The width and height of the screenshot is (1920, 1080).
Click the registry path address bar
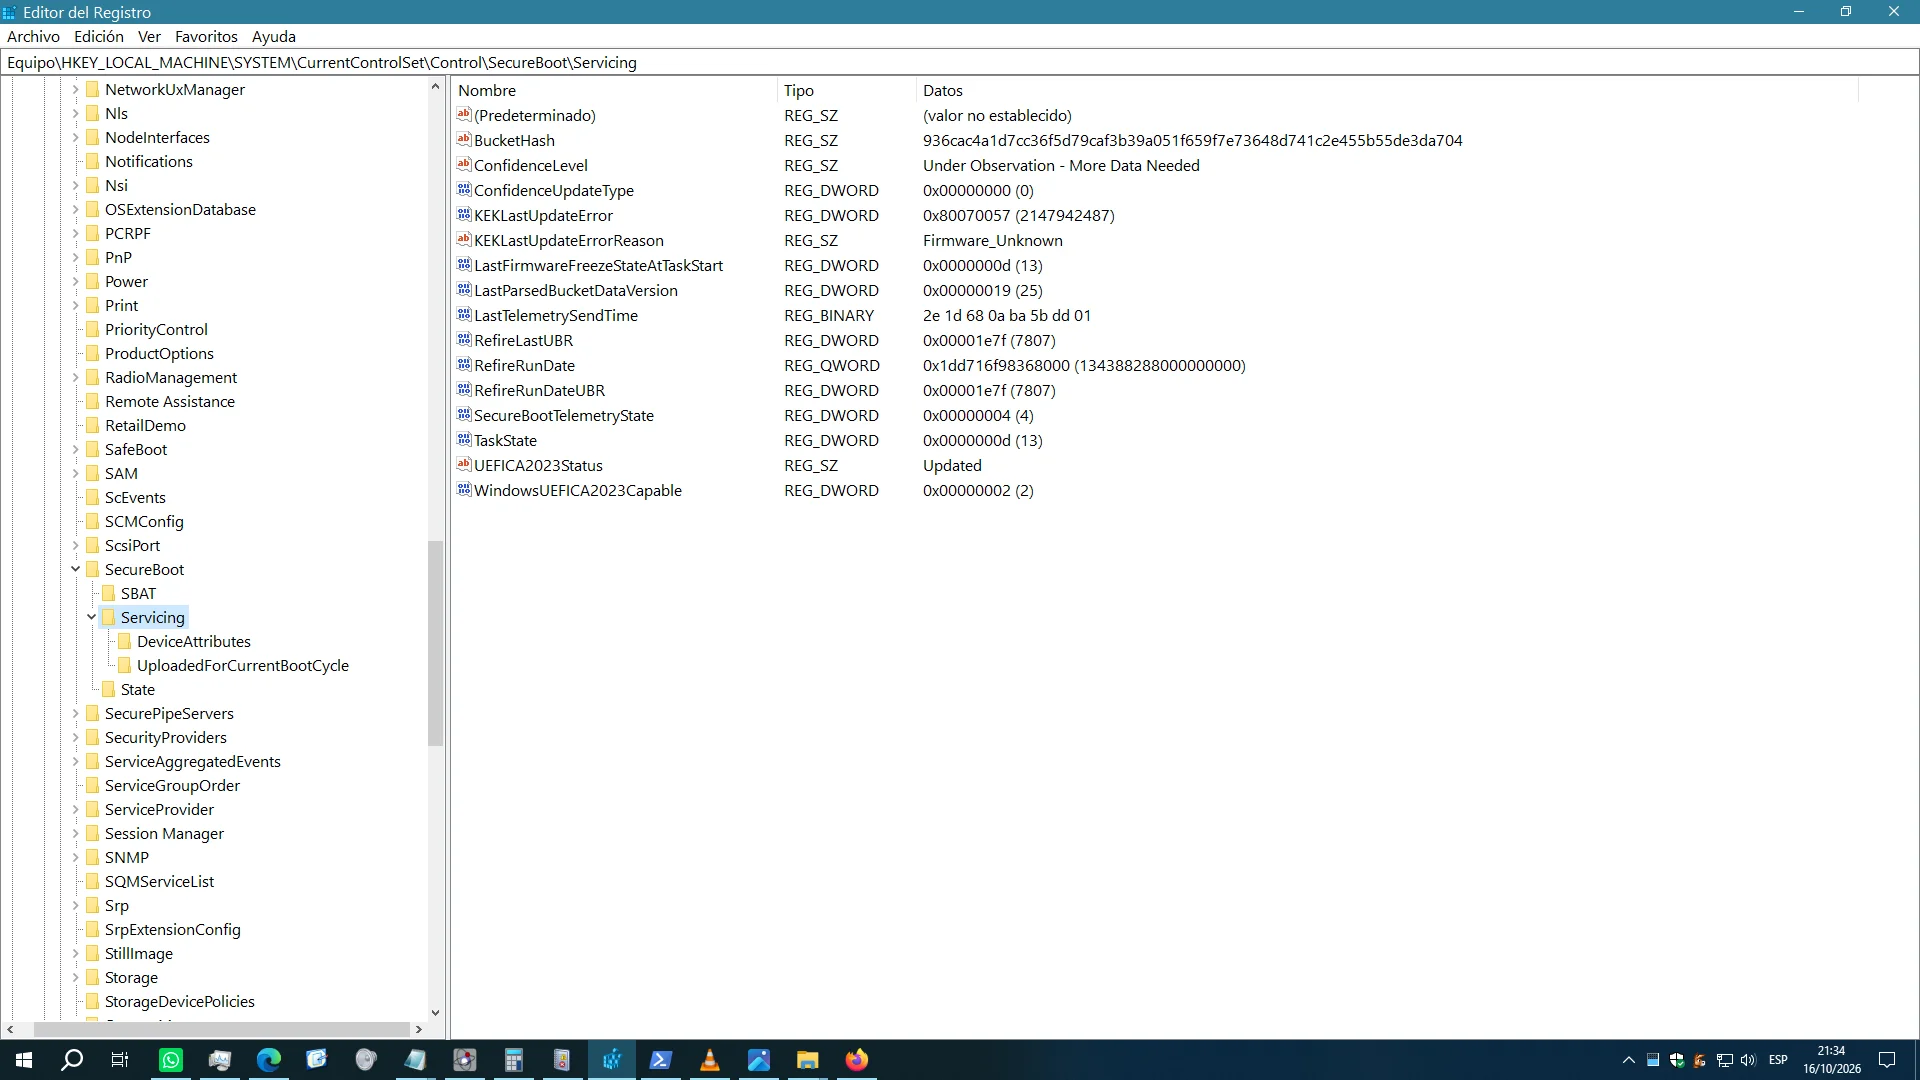point(960,62)
